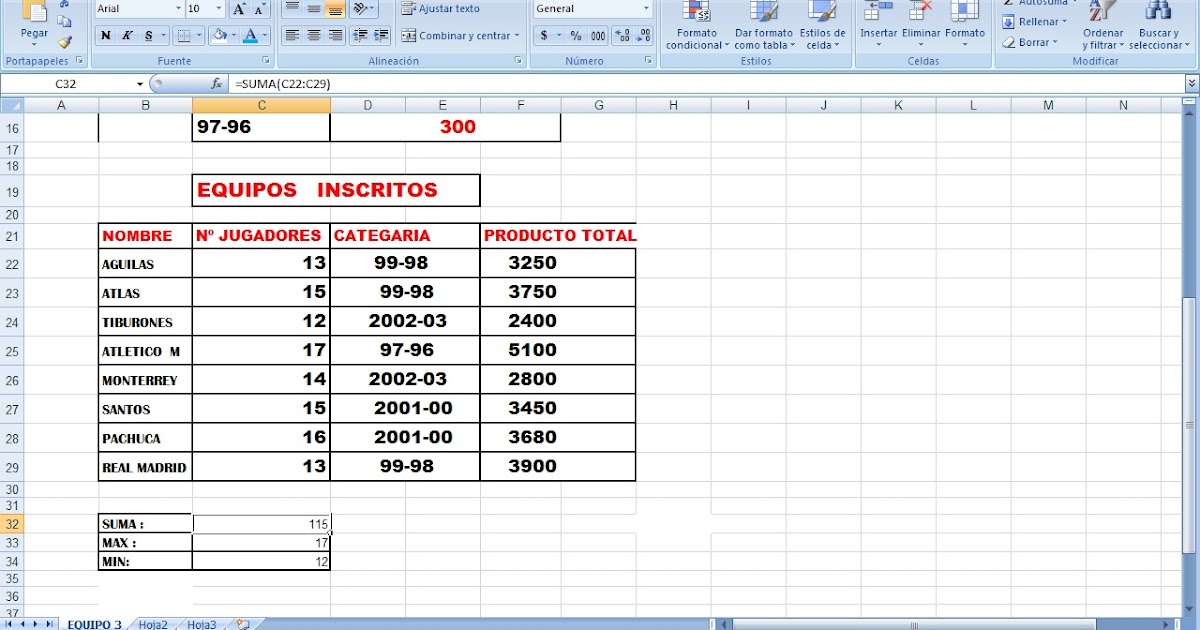This screenshot has width=1200, height=630.
Task: Apply accounting currency $ format
Action: (x=544, y=36)
